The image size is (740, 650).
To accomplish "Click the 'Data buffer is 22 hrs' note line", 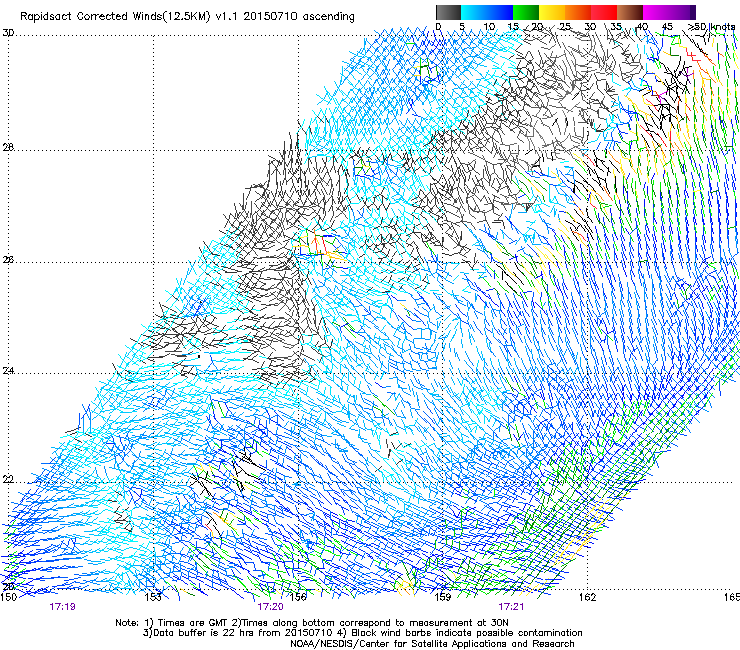I will point(362,633).
